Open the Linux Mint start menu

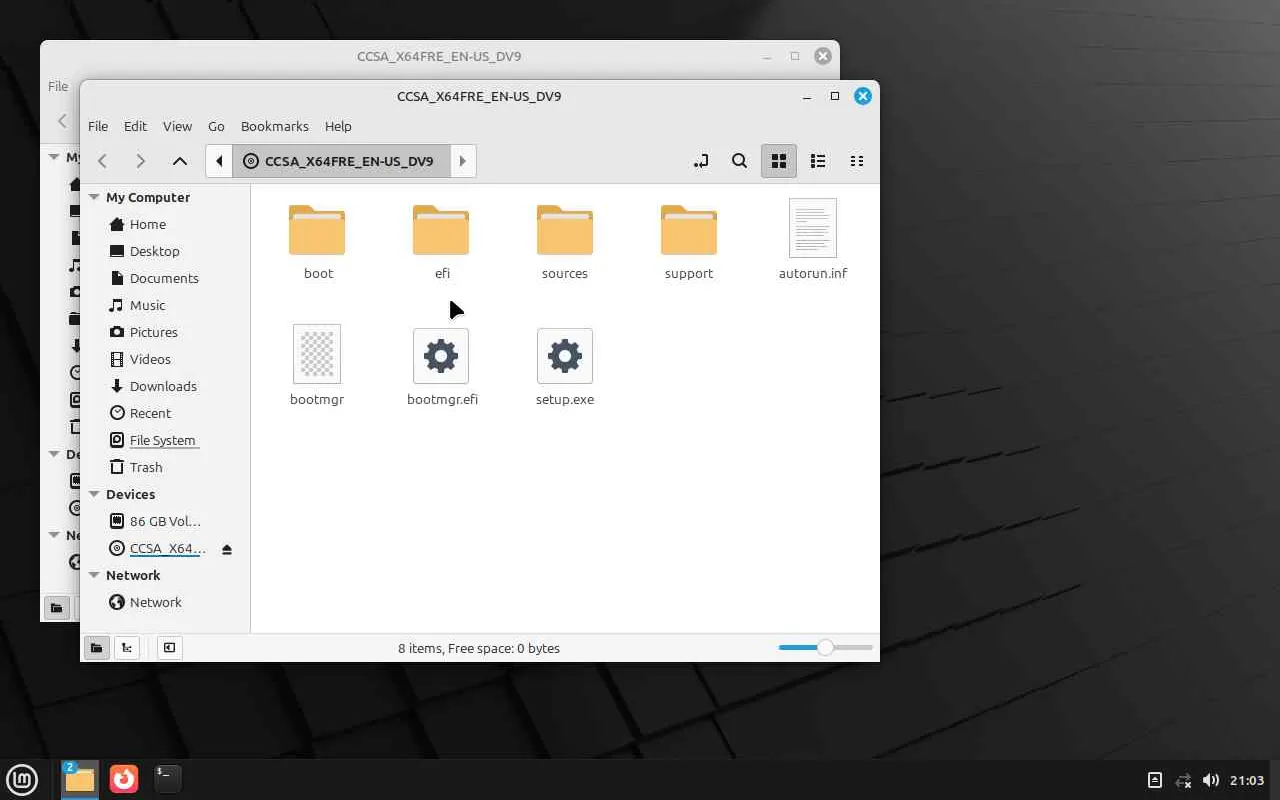click(x=22, y=779)
